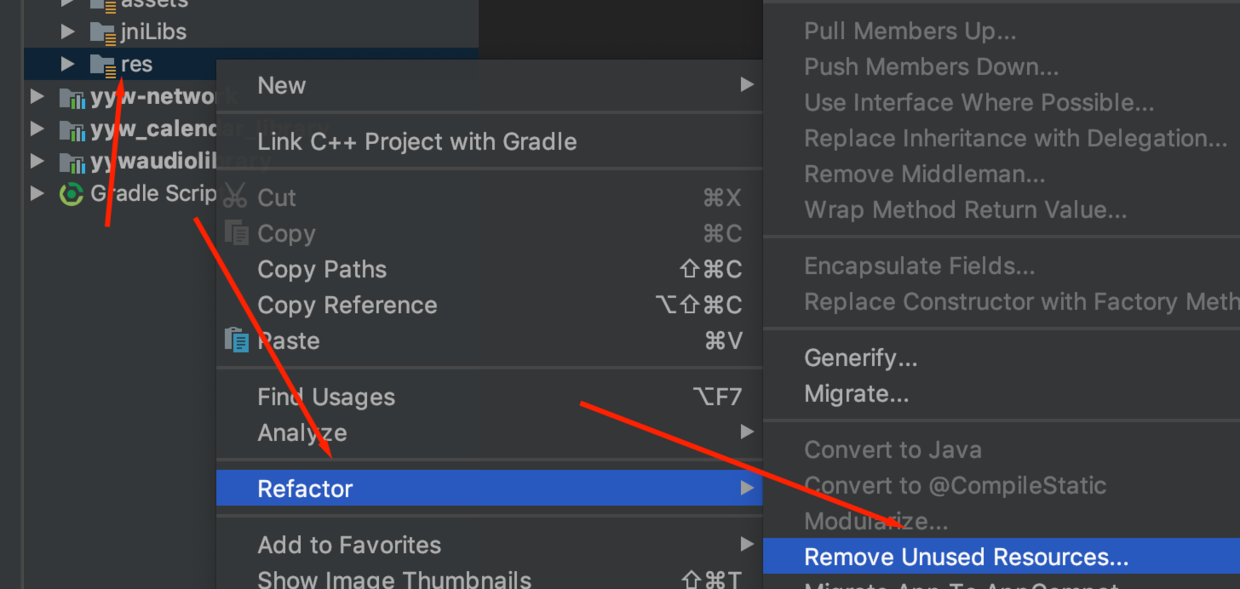Click the Gradle Scripts icon

point(71,194)
